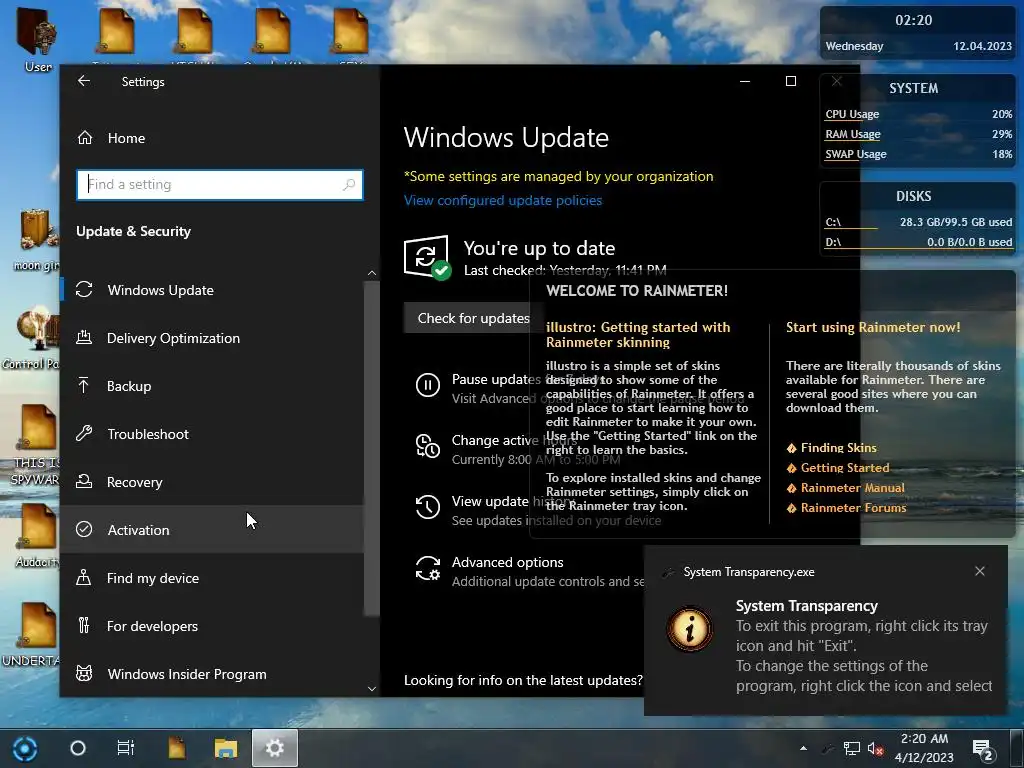Image resolution: width=1024 pixels, height=768 pixels.
Task: Click the Delivery Optimization icon
Action: point(84,338)
